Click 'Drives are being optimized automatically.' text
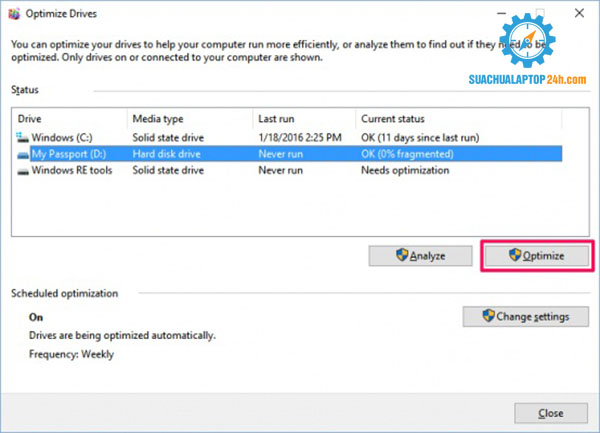This screenshot has height=433, width=600. click(122, 335)
